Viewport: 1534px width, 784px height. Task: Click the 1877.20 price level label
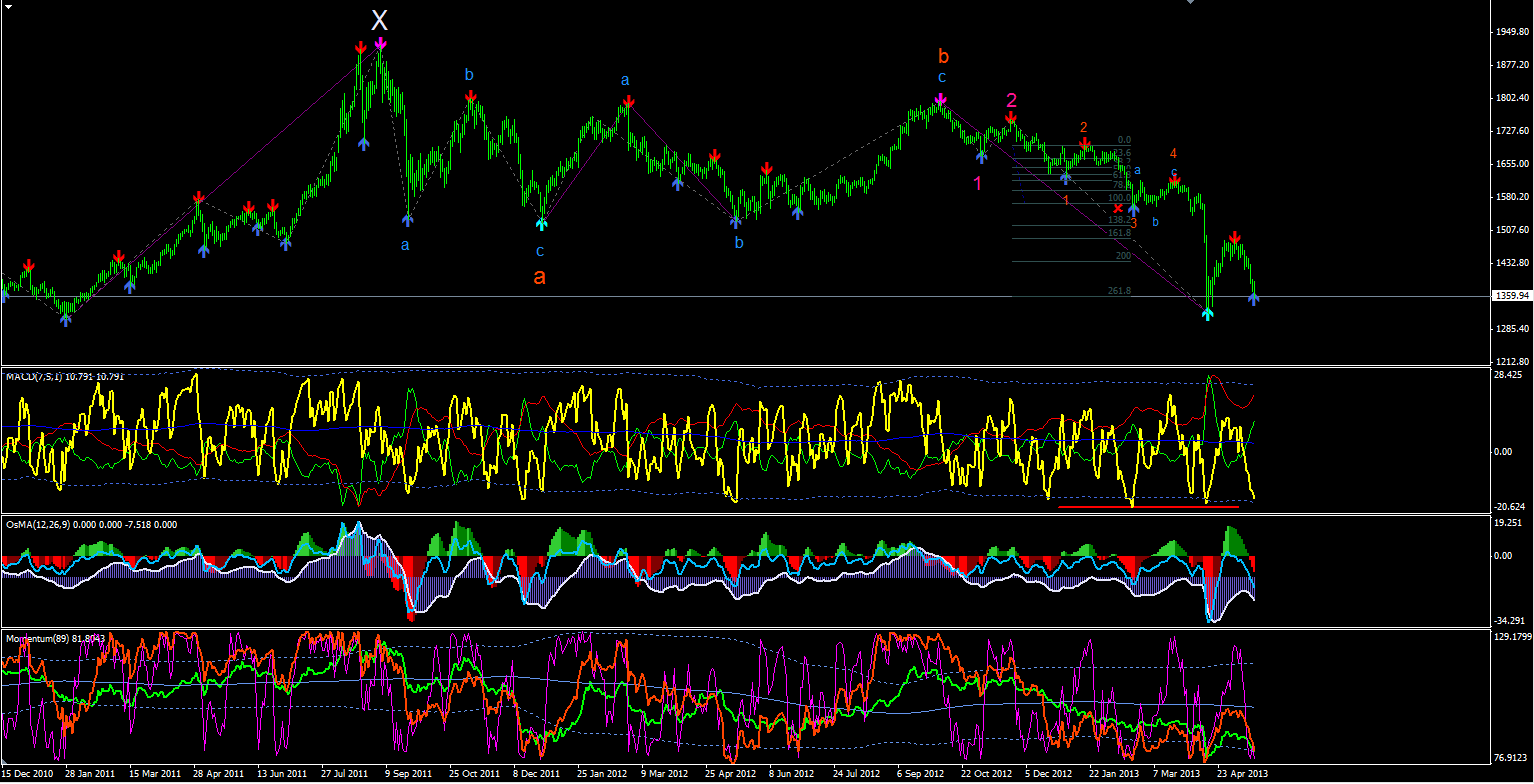(x=1511, y=65)
